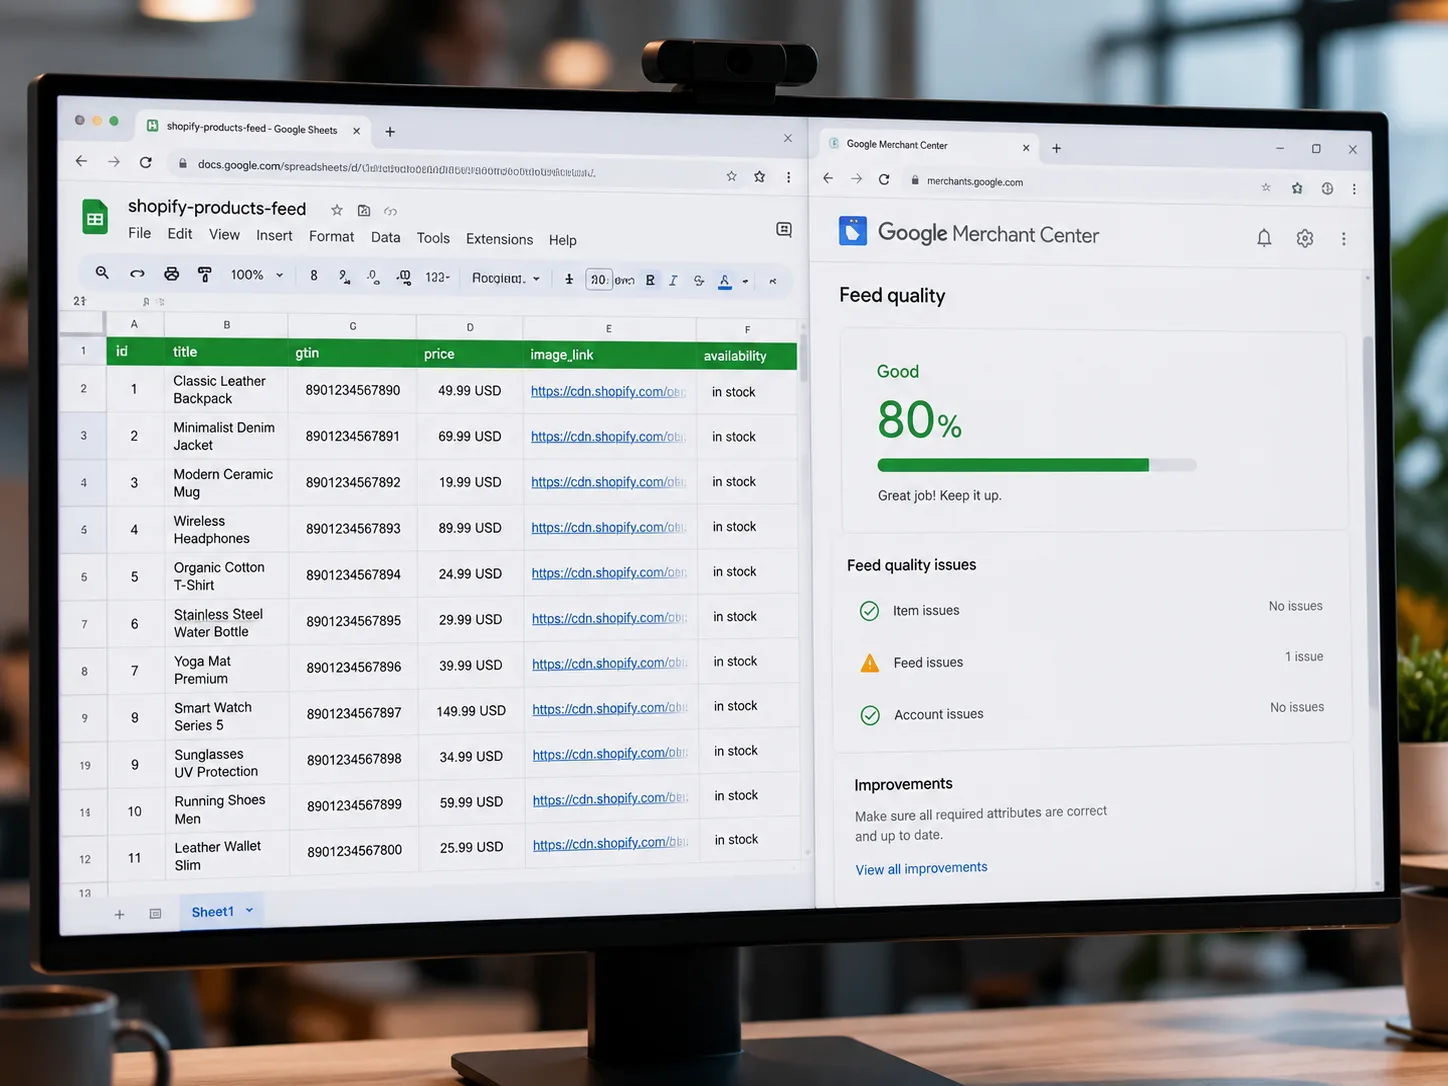Reload the Google Sheets browser page
The height and width of the screenshot is (1086, 1448).
pyautogui.click(x=146, y=162)
